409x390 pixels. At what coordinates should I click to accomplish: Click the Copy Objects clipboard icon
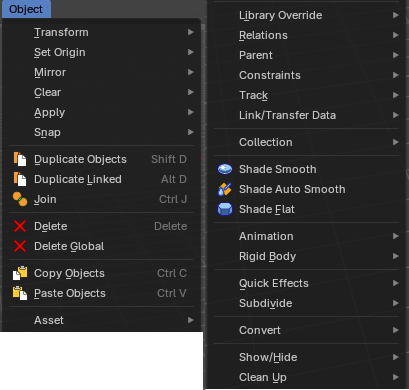[x=20, y=273]
